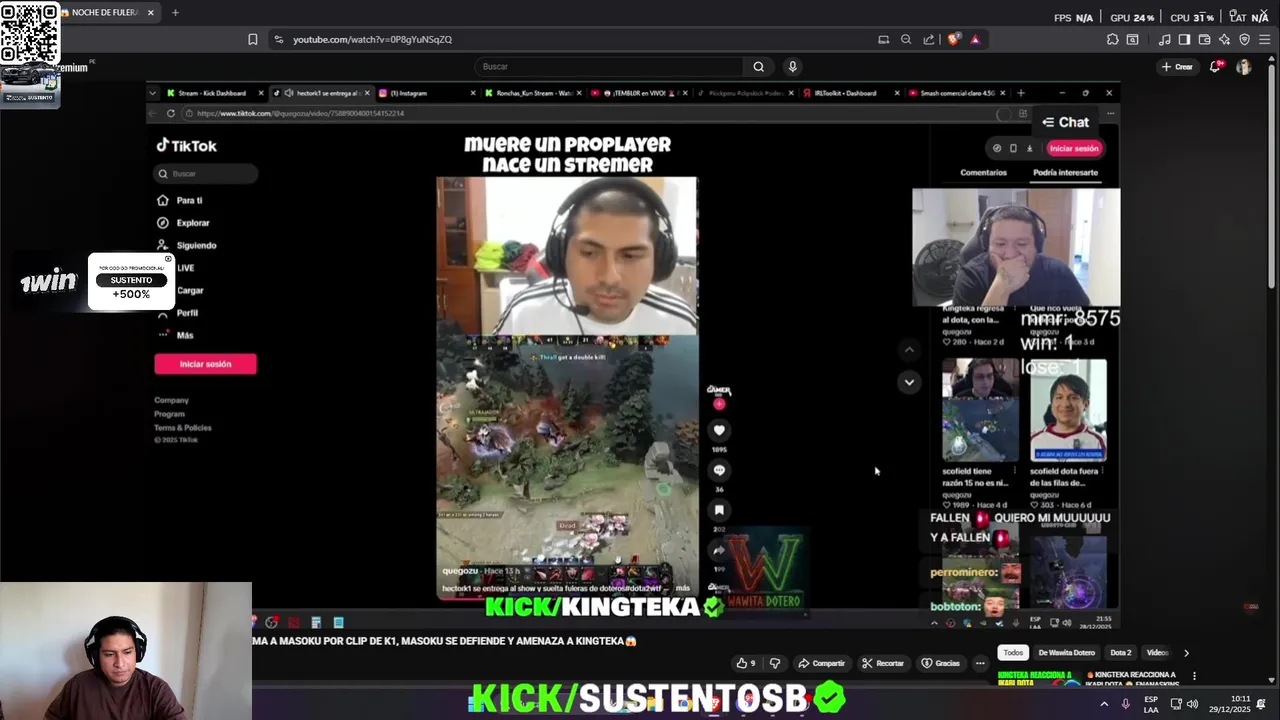The width and height of the screenshot is (1280, 720).
Task: Click the Brave Rewards triangle icon
Action: [x=975, y=39]
